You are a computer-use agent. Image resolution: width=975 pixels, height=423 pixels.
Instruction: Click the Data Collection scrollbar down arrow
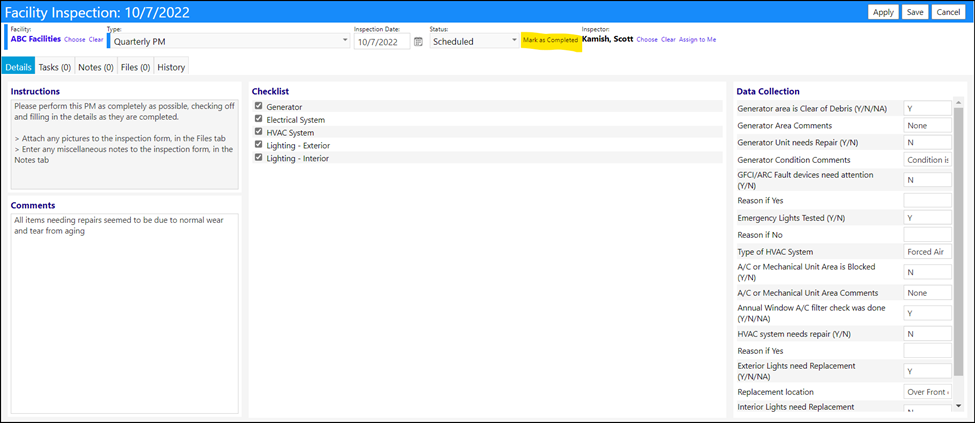coord(958,406)
